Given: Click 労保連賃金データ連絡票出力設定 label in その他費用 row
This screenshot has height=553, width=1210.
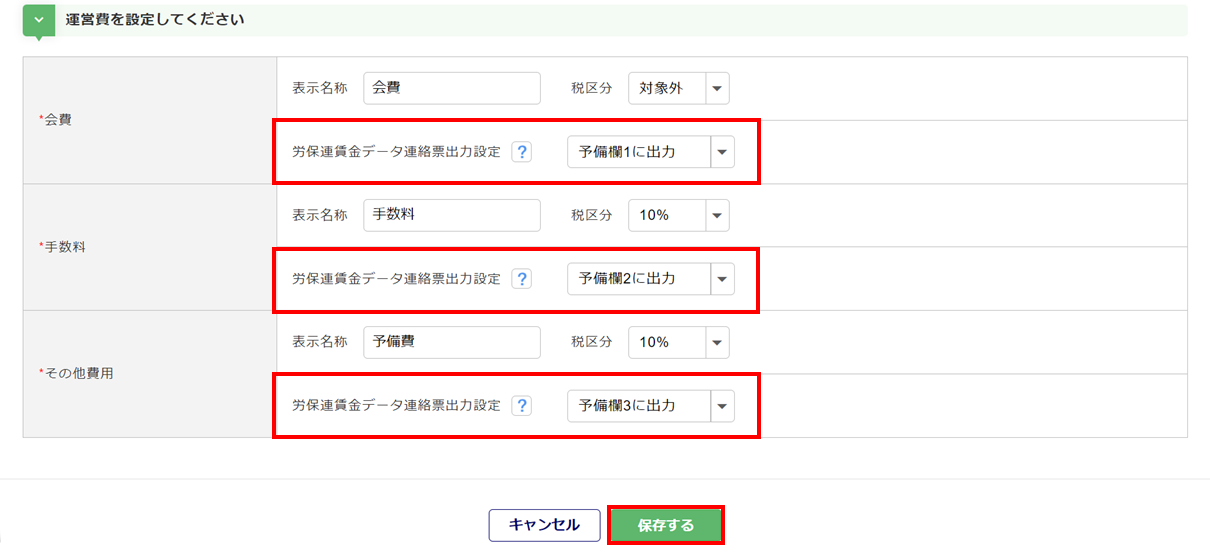Looking at the screenshot, I should (x=396, y=406).
